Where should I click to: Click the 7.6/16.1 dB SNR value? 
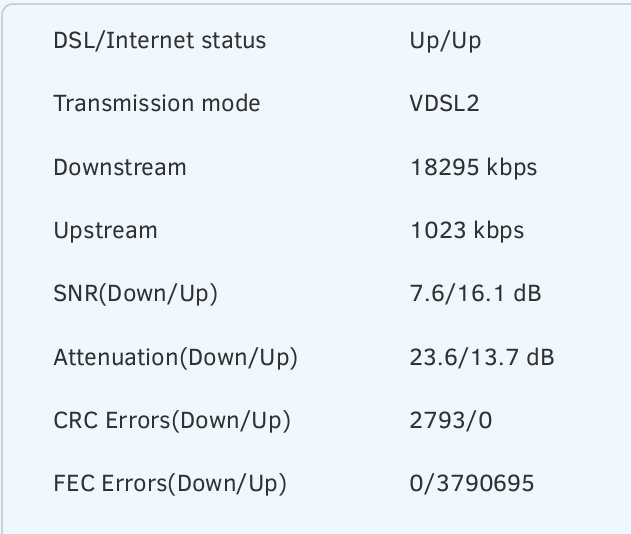(x=476, y=293)
